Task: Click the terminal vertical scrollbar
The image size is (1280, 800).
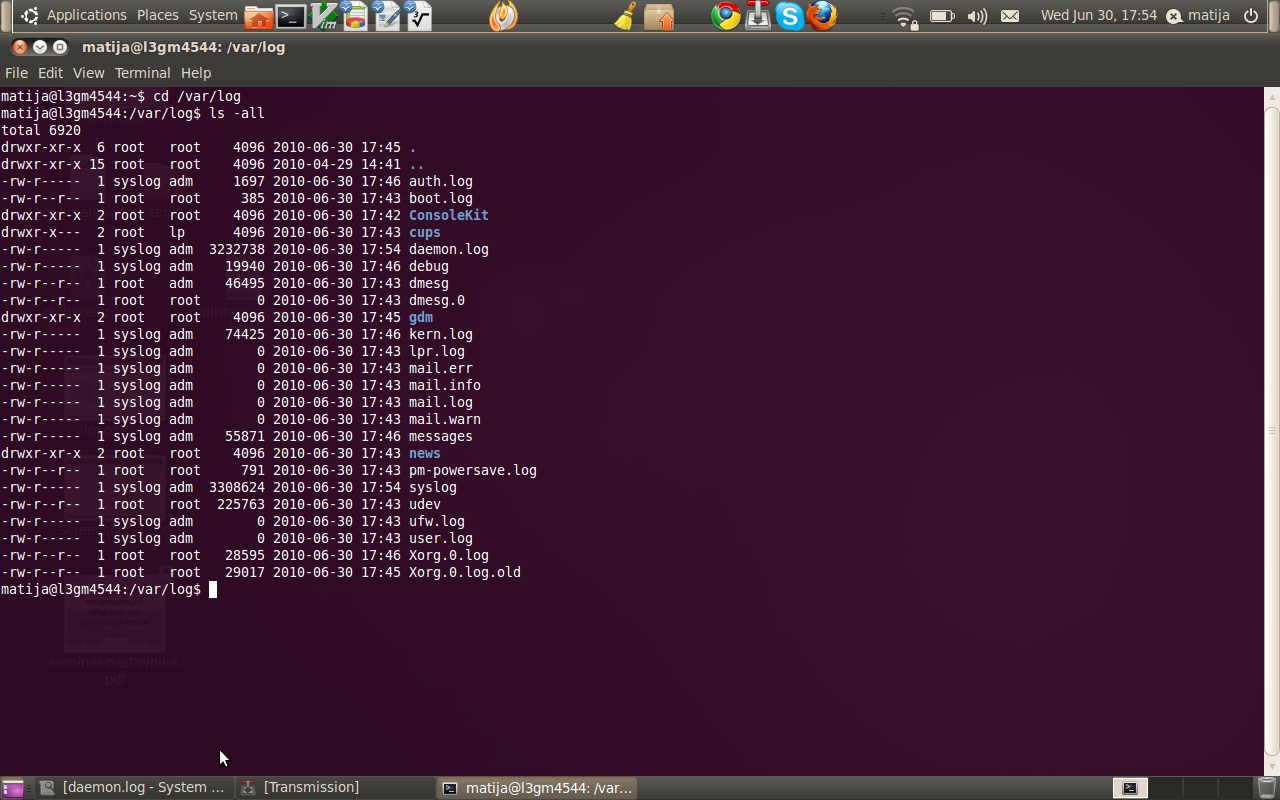Action: [x=1271, y=430]
